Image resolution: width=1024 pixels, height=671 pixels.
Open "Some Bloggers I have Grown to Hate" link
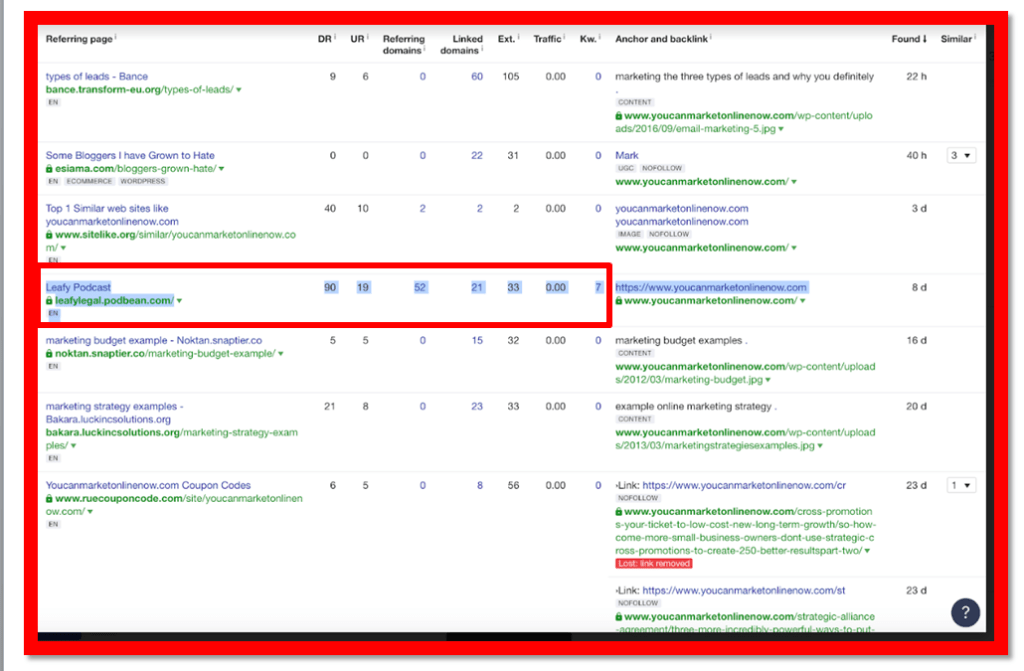click(130, 155)
